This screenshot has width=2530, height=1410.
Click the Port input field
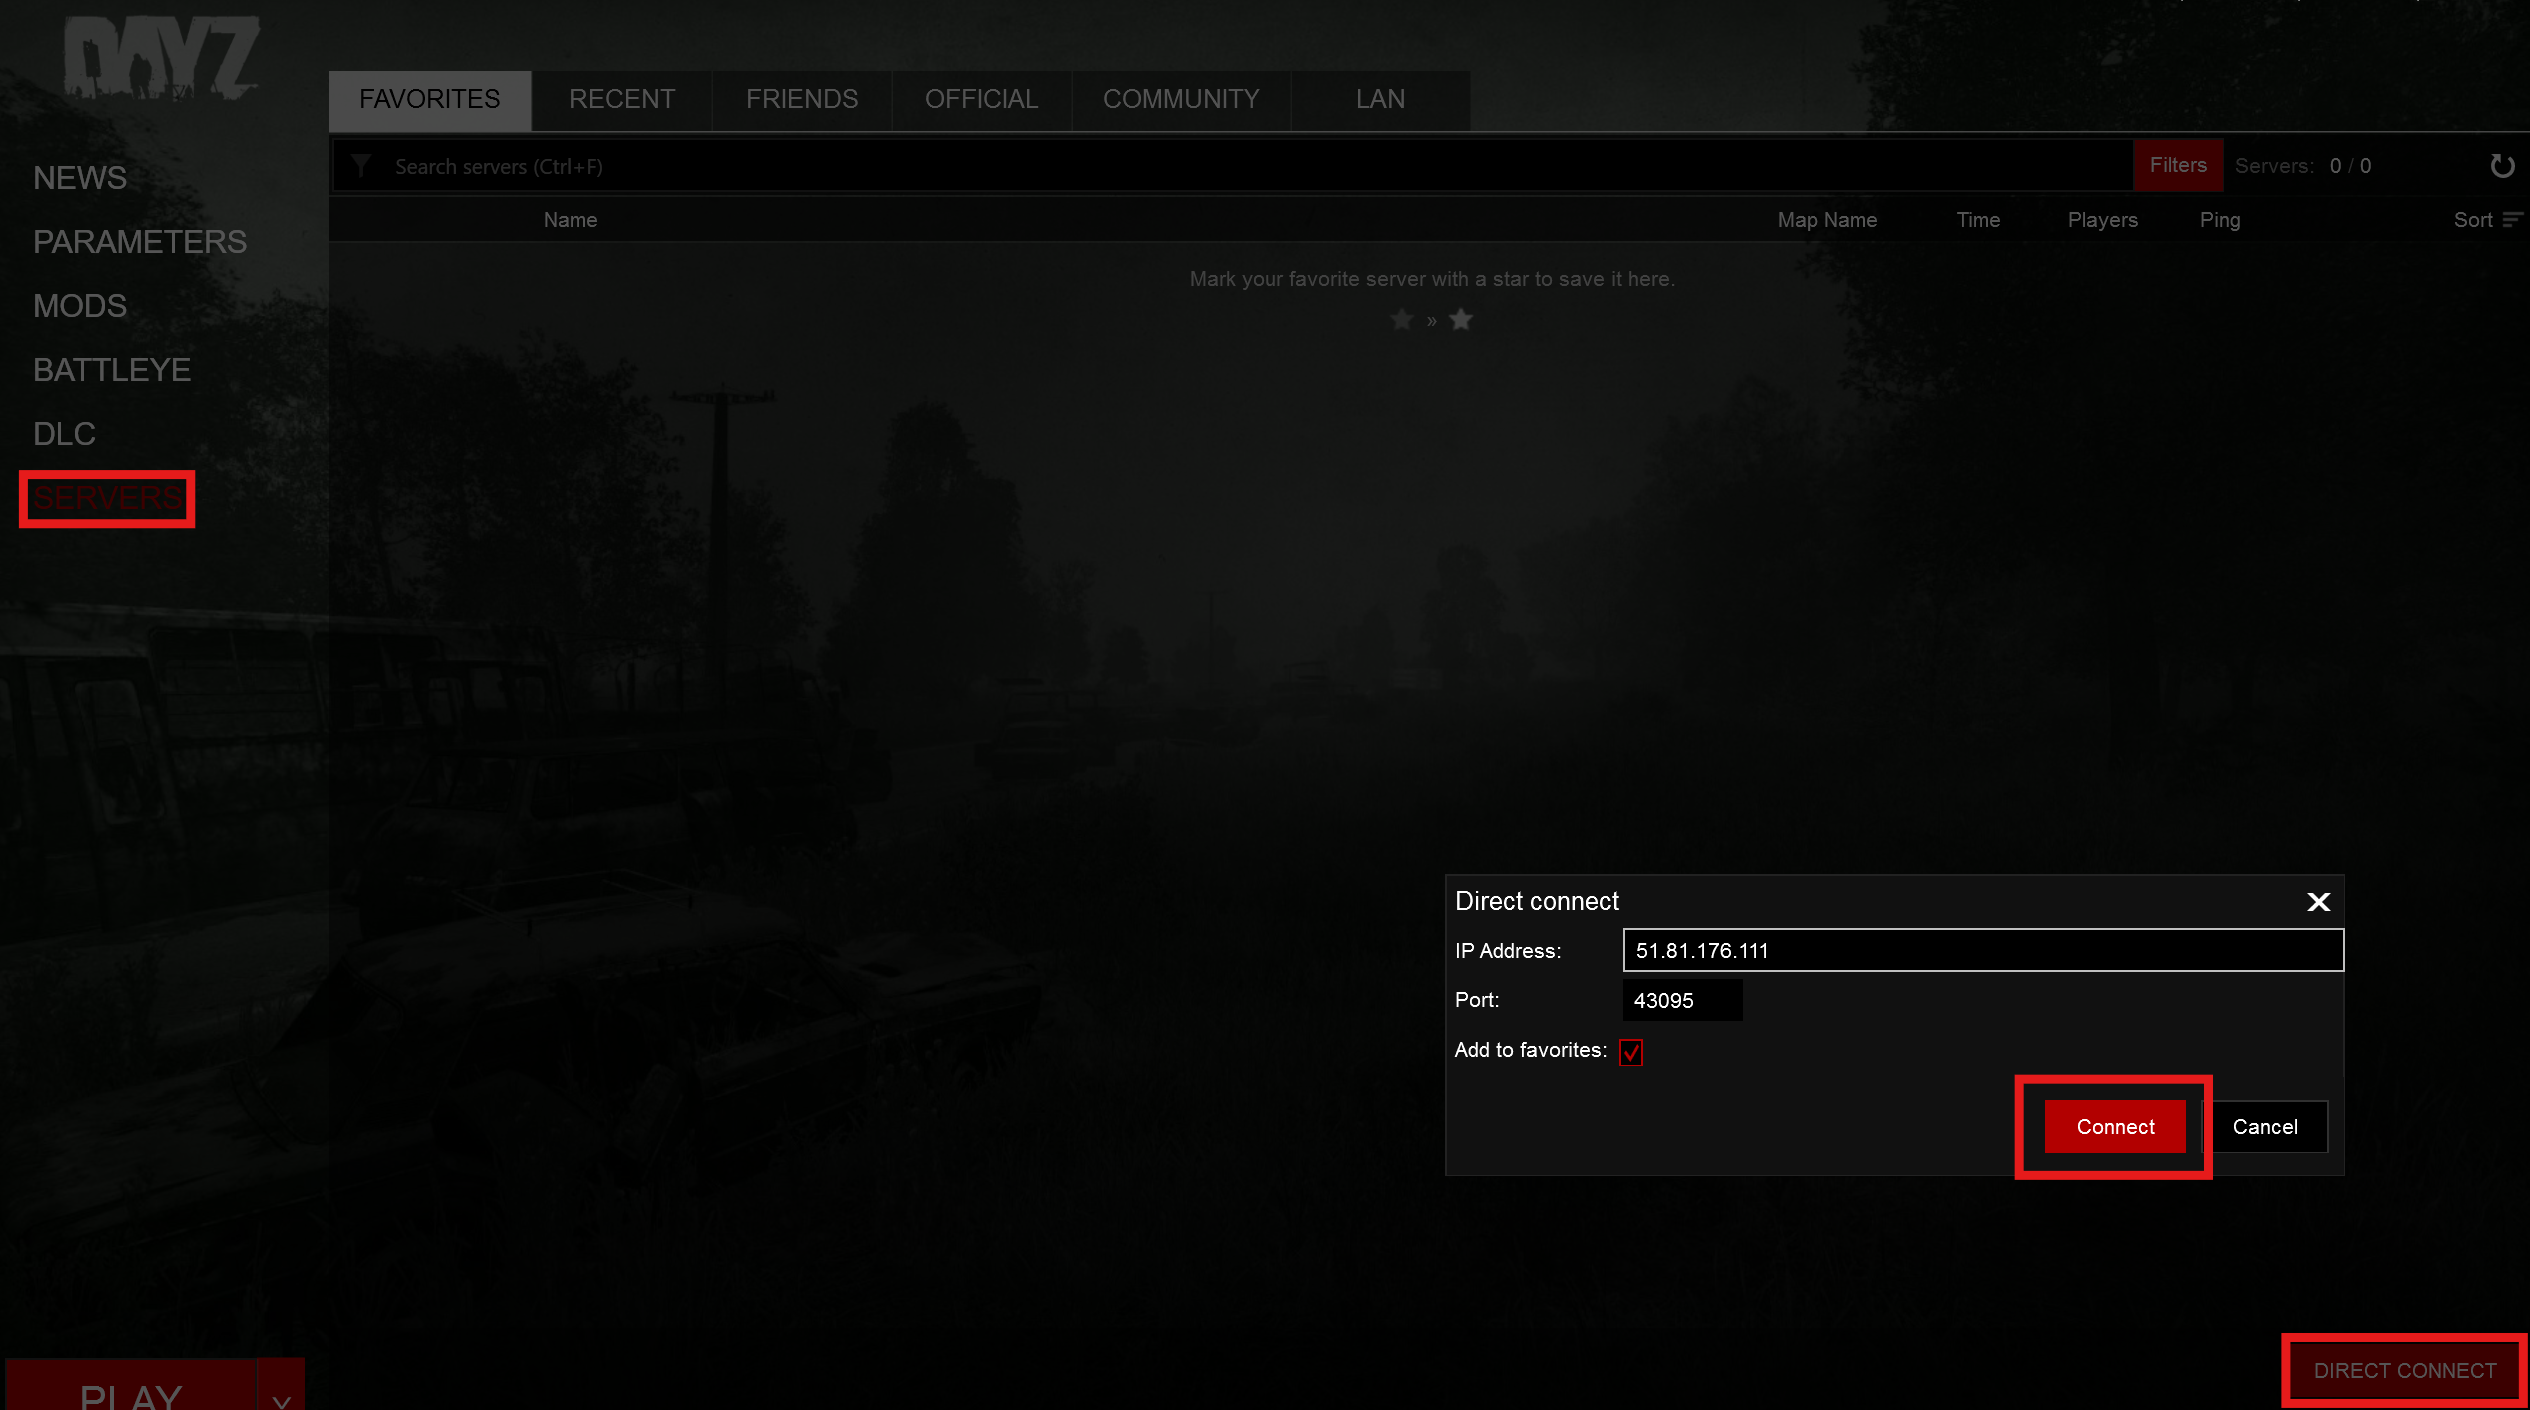coord(1681,1000)
